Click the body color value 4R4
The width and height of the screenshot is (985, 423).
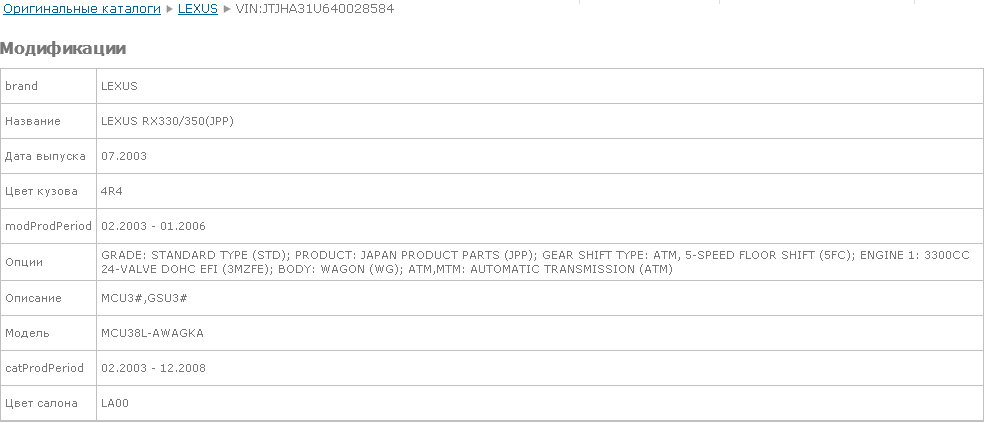(112, 191)
